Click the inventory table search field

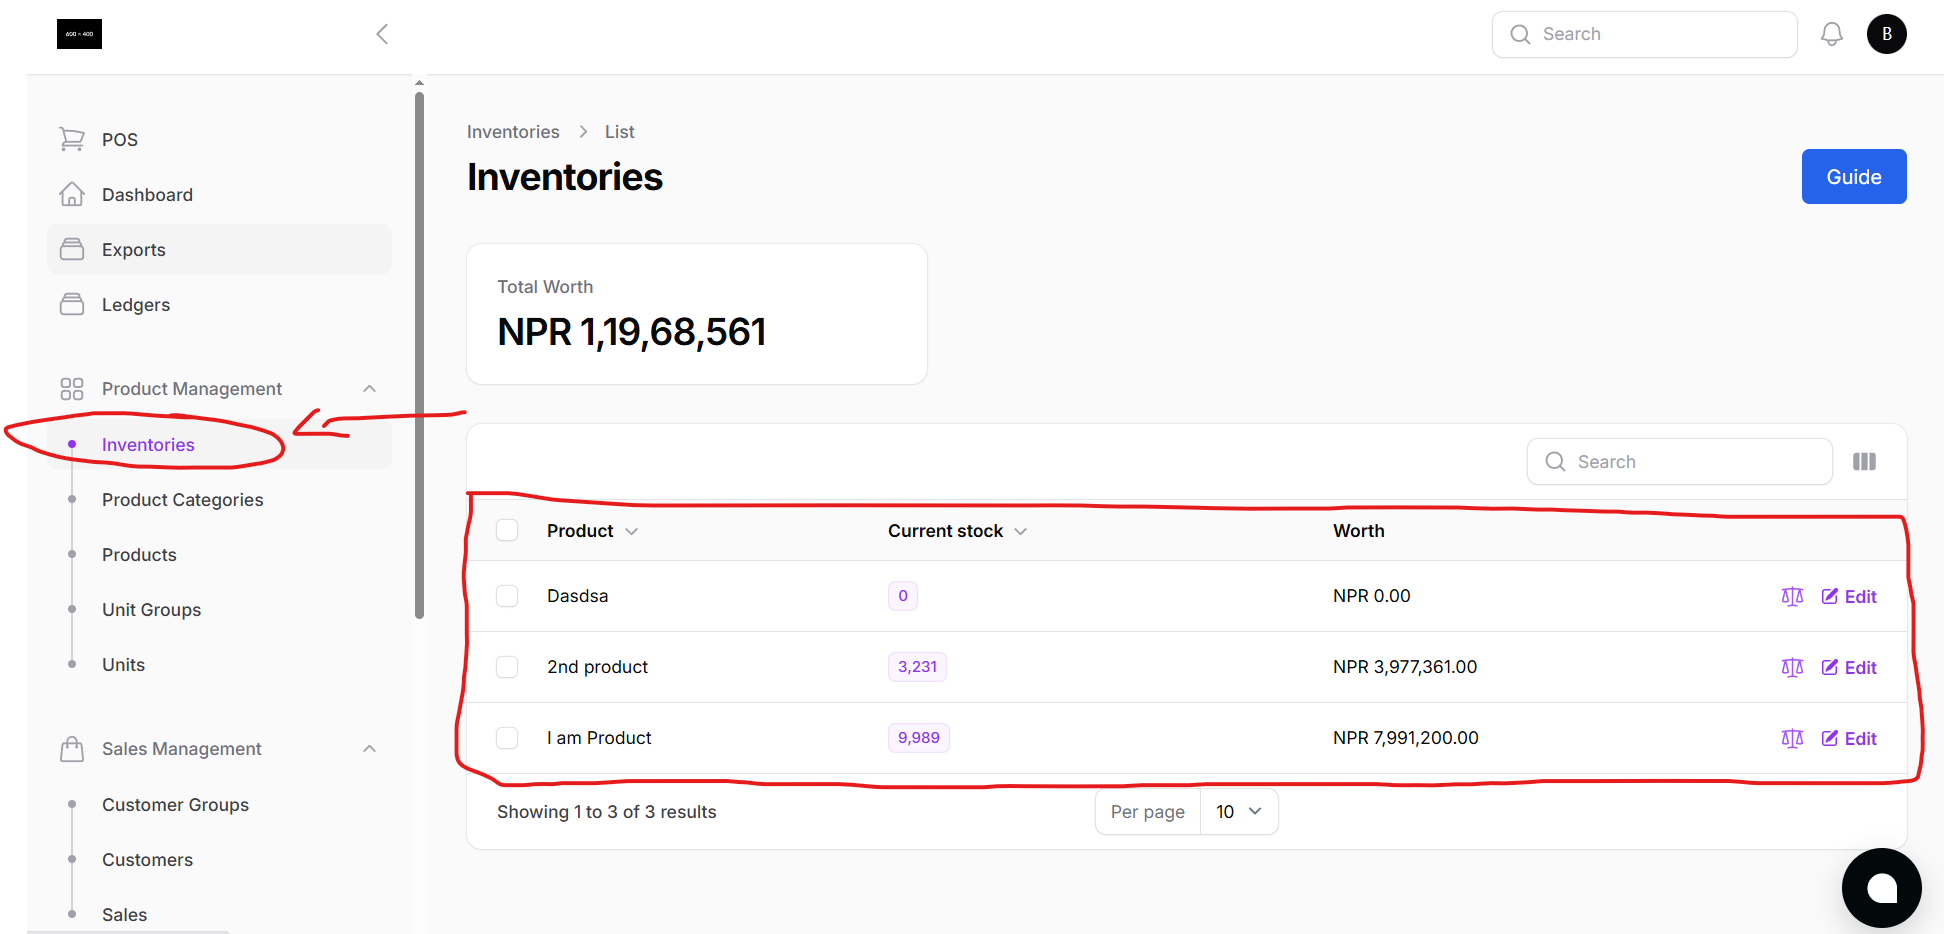click(x=1690, y=462)
